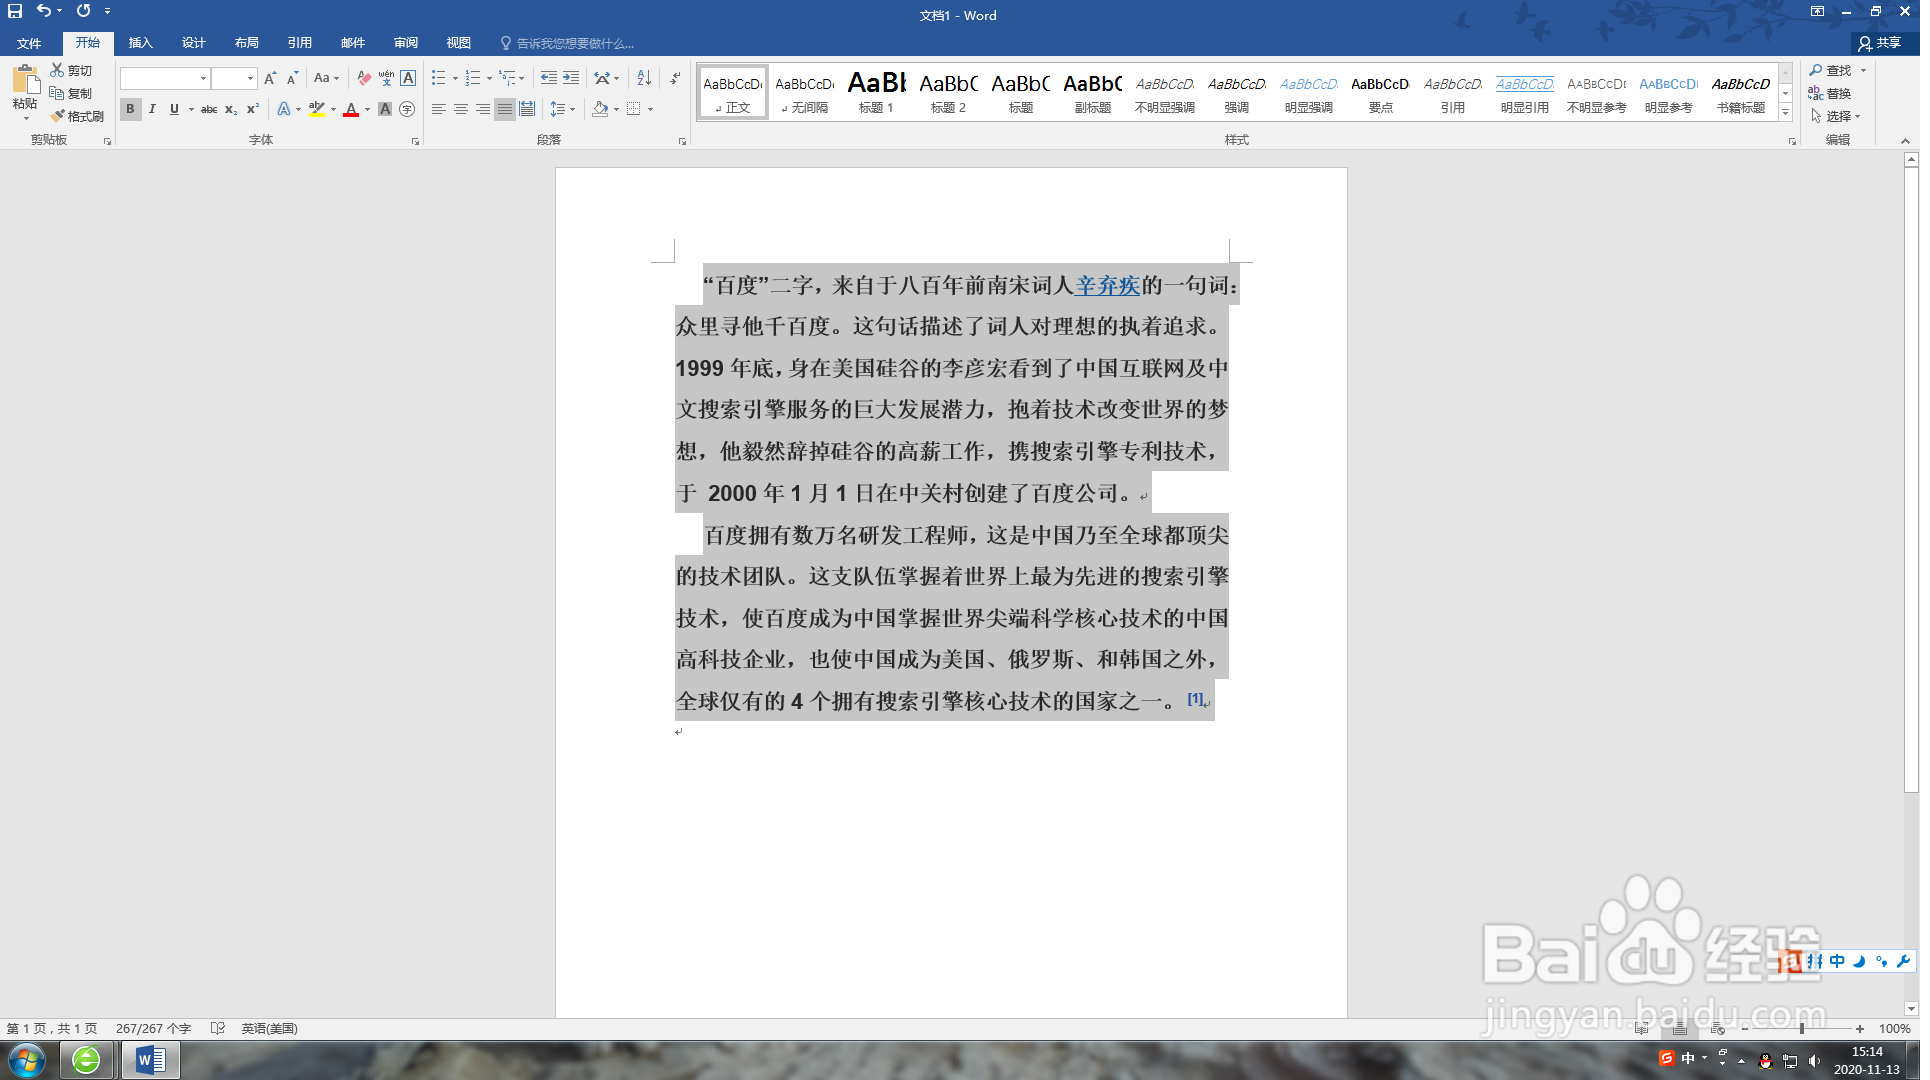Switch to Design (设计) tab

[194, 43]
